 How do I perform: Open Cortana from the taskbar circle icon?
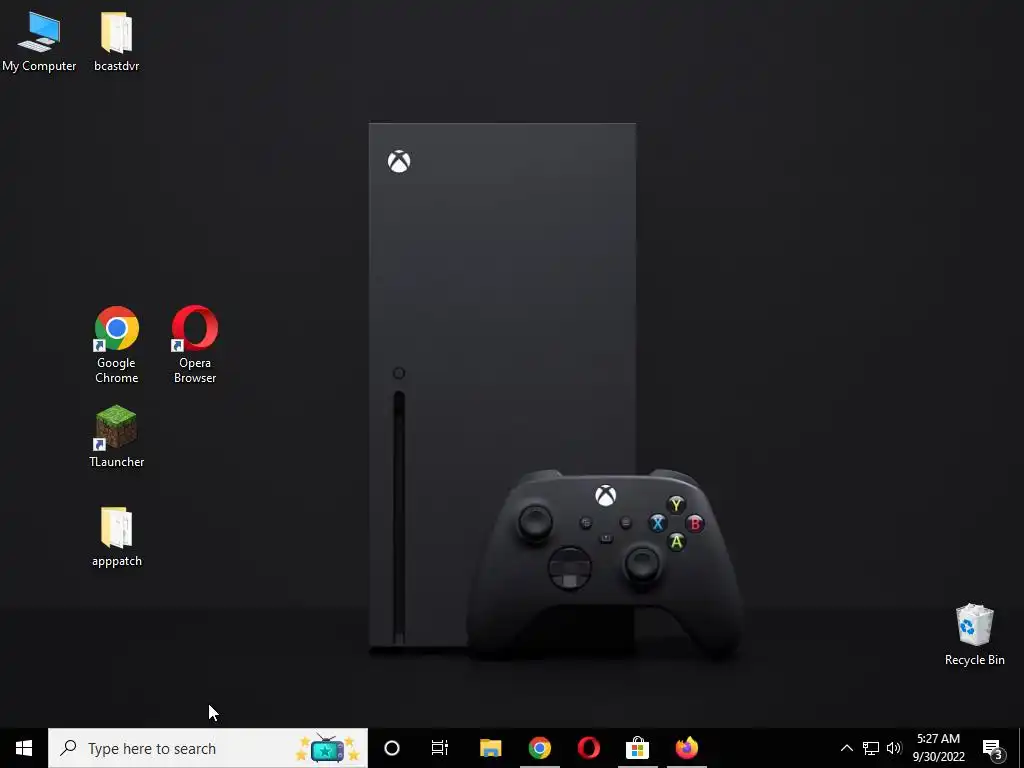[x=392, y=748]
